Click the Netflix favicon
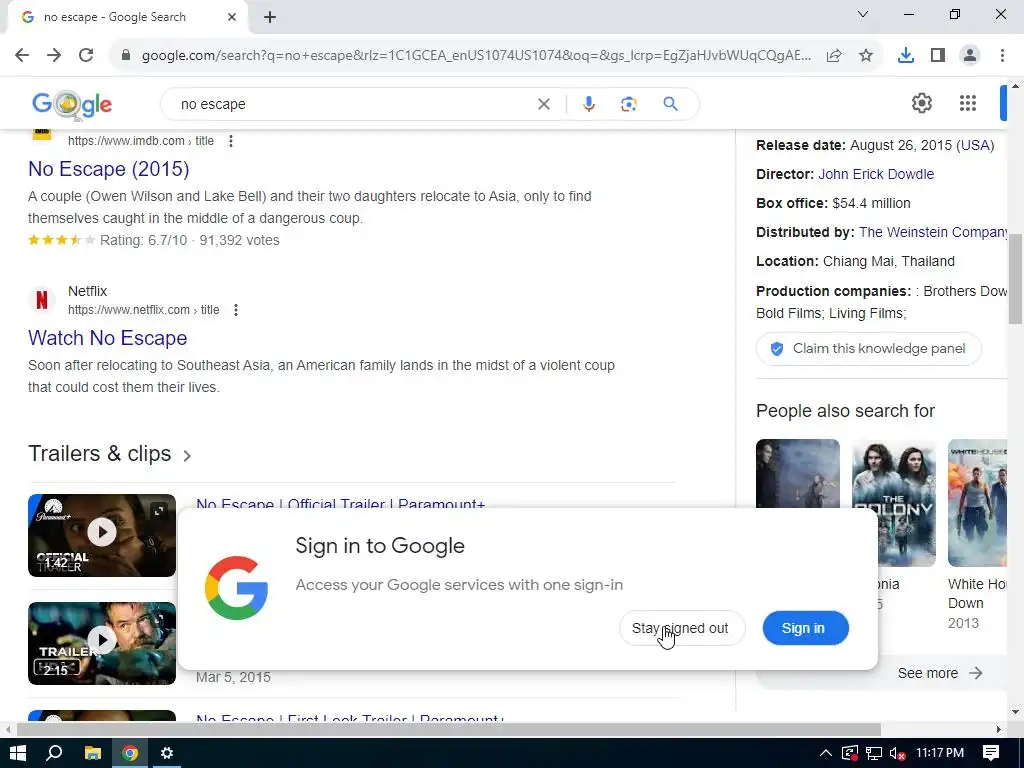The image size is (1024, 768). pyautogui.click(x=42, y=300)
